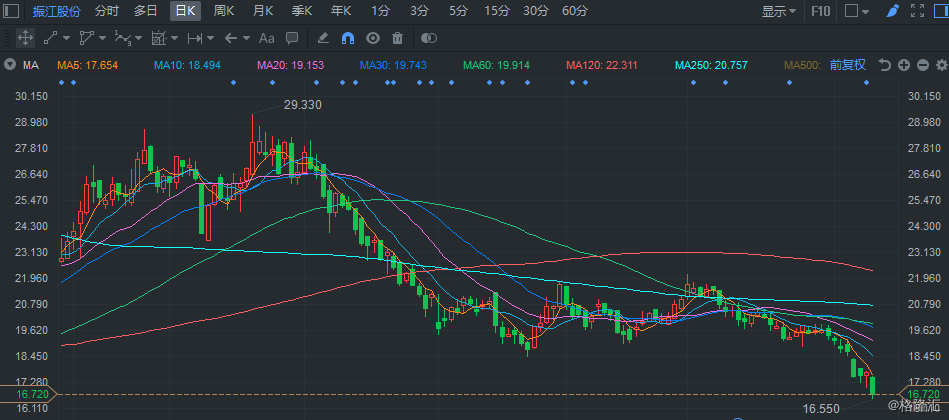Toggle magnet snap mode

click(347, 38)
